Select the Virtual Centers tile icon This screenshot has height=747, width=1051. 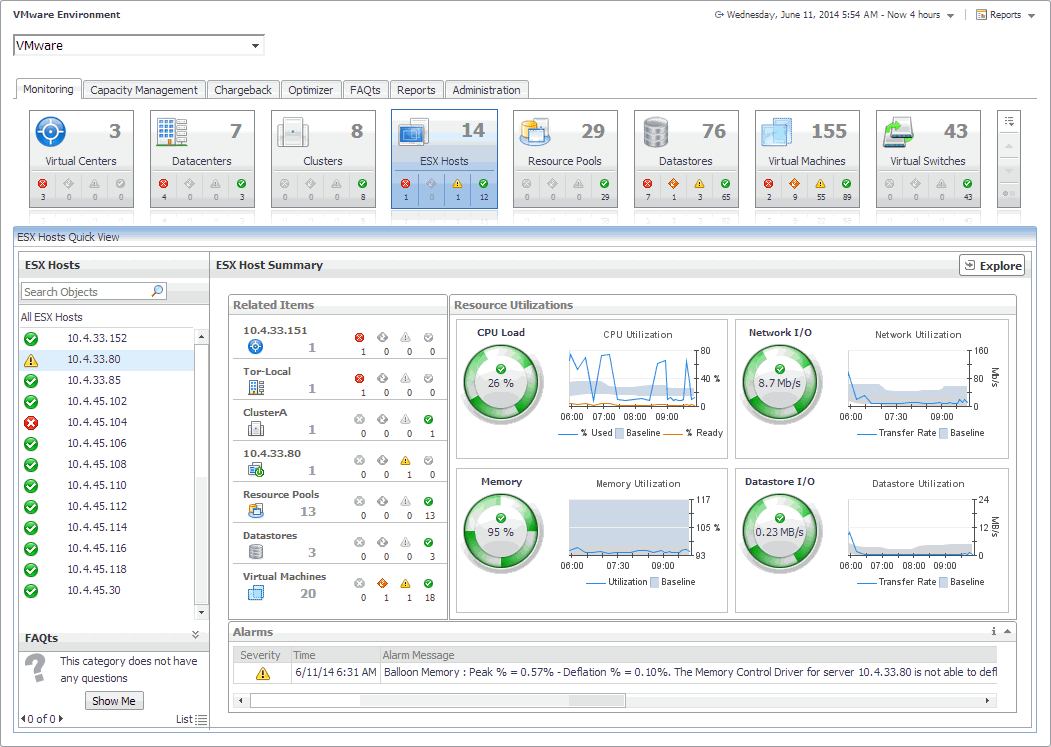(x=51, y=132)
